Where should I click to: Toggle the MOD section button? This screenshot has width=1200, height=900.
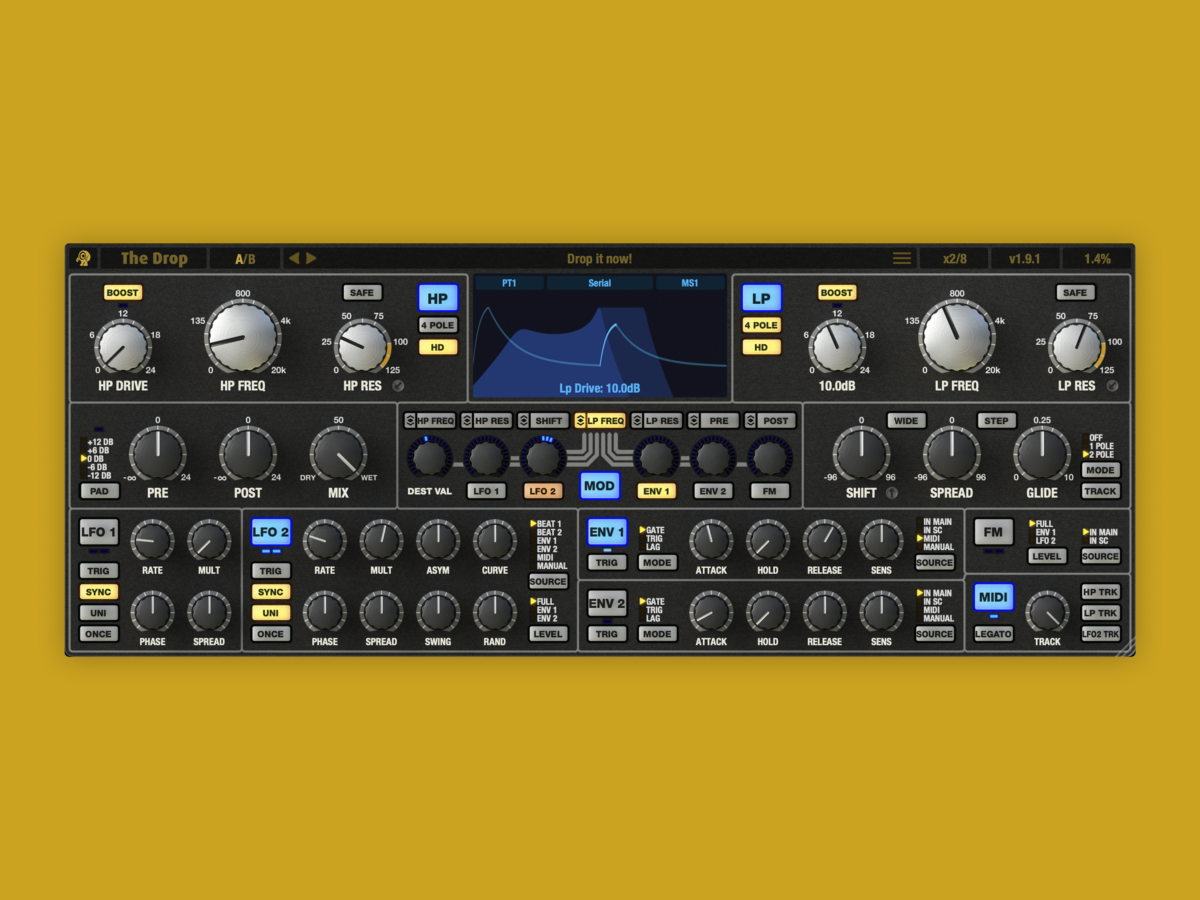tap(599, 486)
